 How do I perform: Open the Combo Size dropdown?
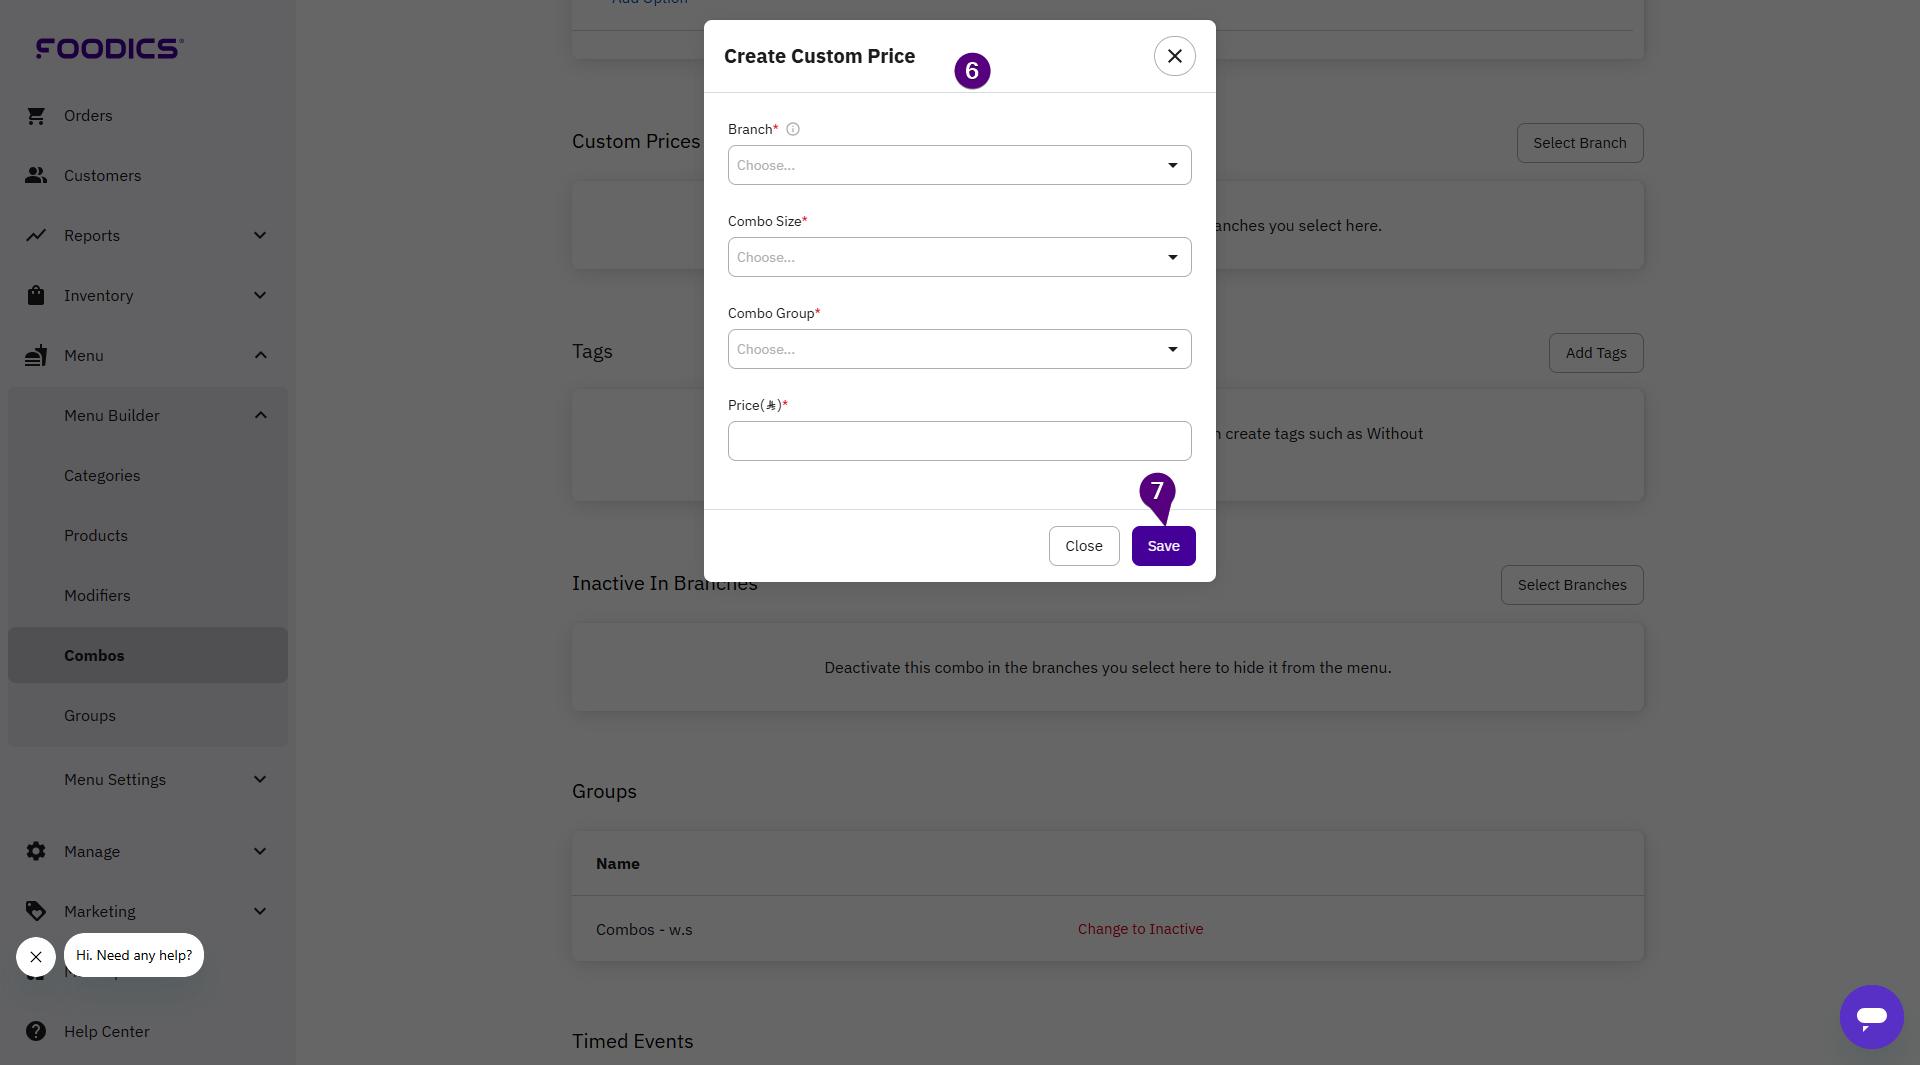[x=959, y=258]
